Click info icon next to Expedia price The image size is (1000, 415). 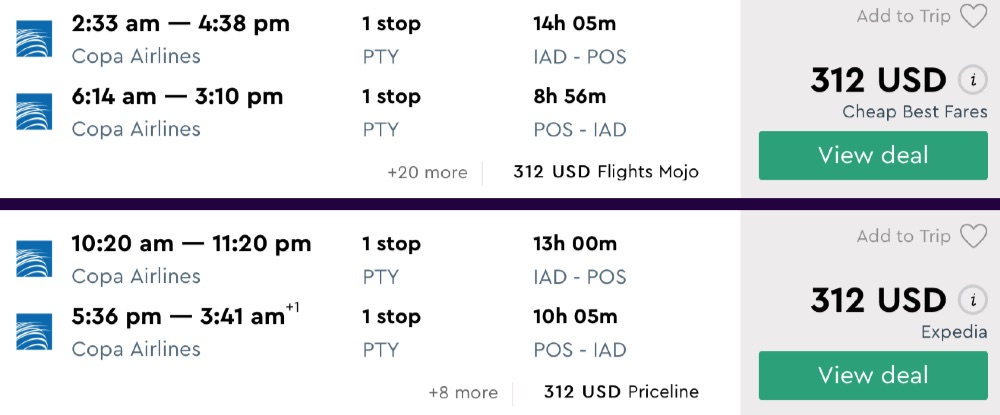971,300
